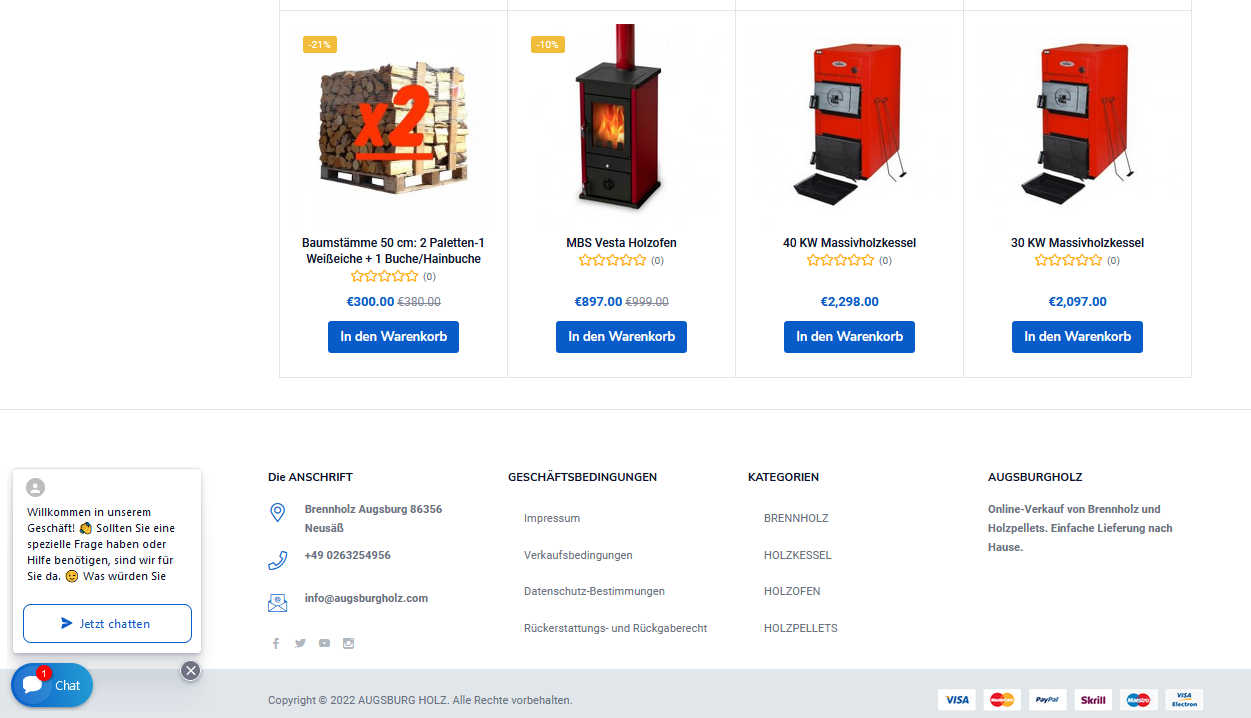This screenshot has height=718, width=1251.
Task: Rate Baumstämme 50 cm product stars
Action: click(x=385, y=276)
